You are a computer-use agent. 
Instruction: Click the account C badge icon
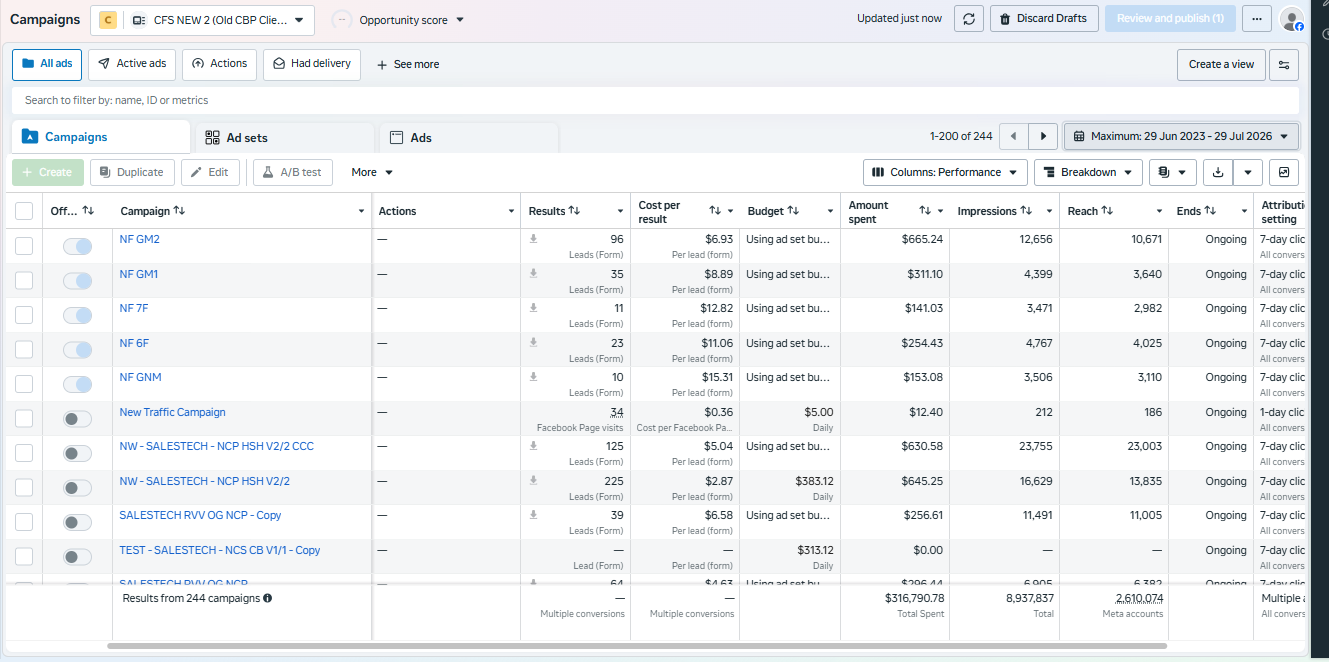click(x=108, y=20)
